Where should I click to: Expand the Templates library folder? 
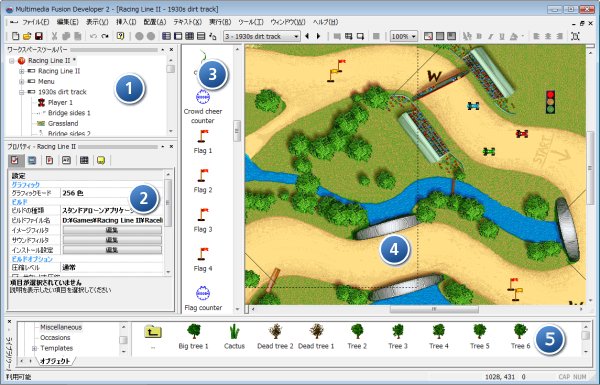coord(34,348)
